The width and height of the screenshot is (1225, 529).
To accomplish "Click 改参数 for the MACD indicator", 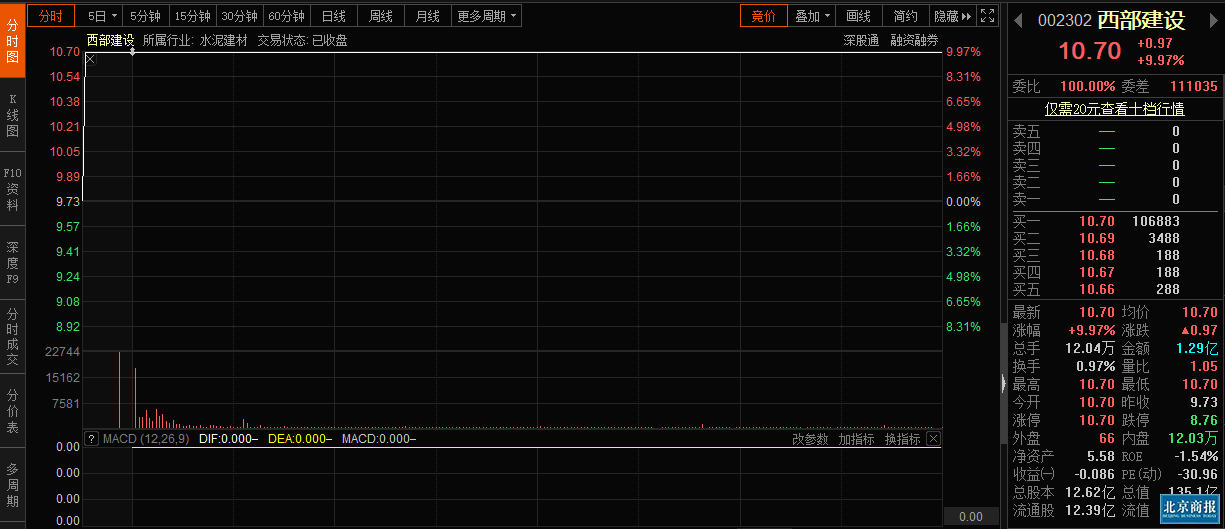I will click(810, 439).
